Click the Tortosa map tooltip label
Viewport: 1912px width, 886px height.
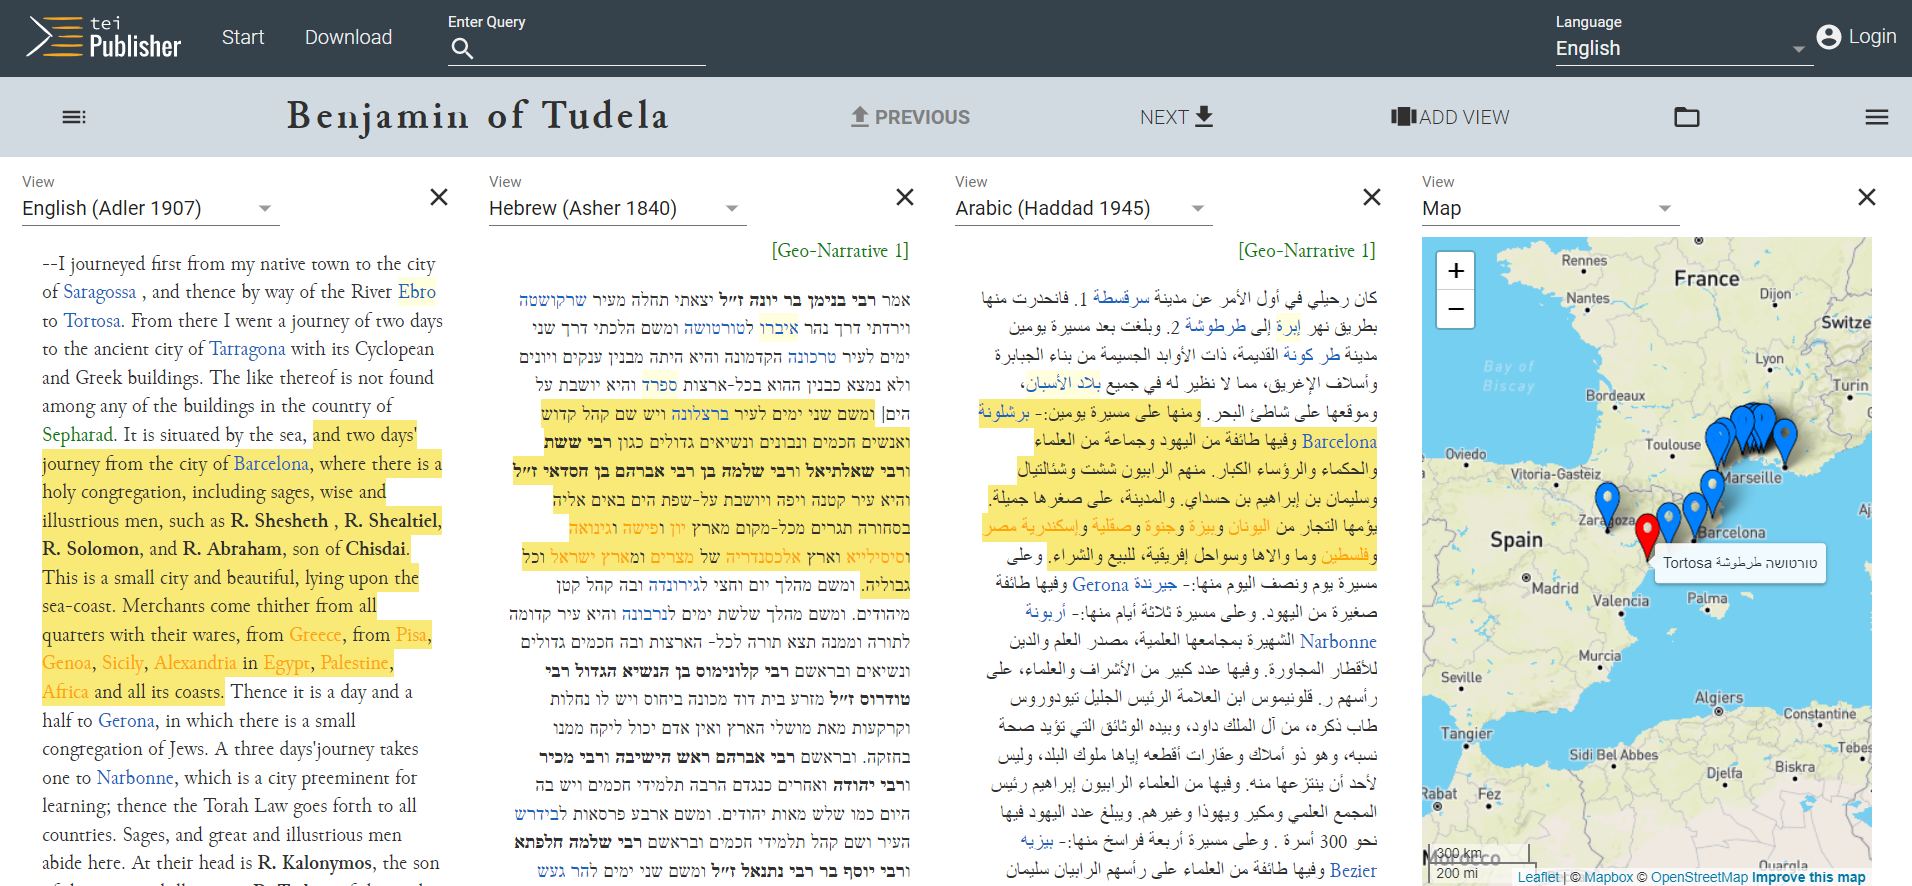[1740, 563]
